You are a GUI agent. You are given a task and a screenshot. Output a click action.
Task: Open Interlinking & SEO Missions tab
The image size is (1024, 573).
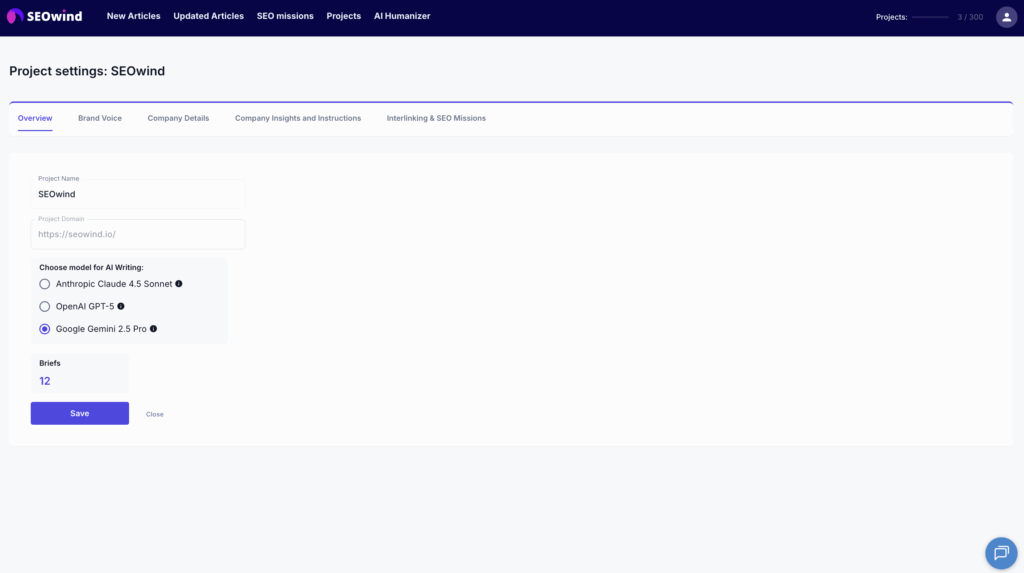click(436, 118)
